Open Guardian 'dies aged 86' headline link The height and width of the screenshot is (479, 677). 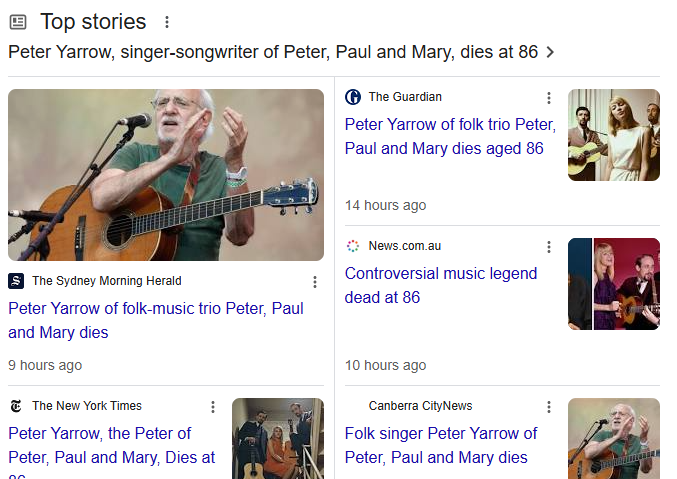(x=449, y=136)
